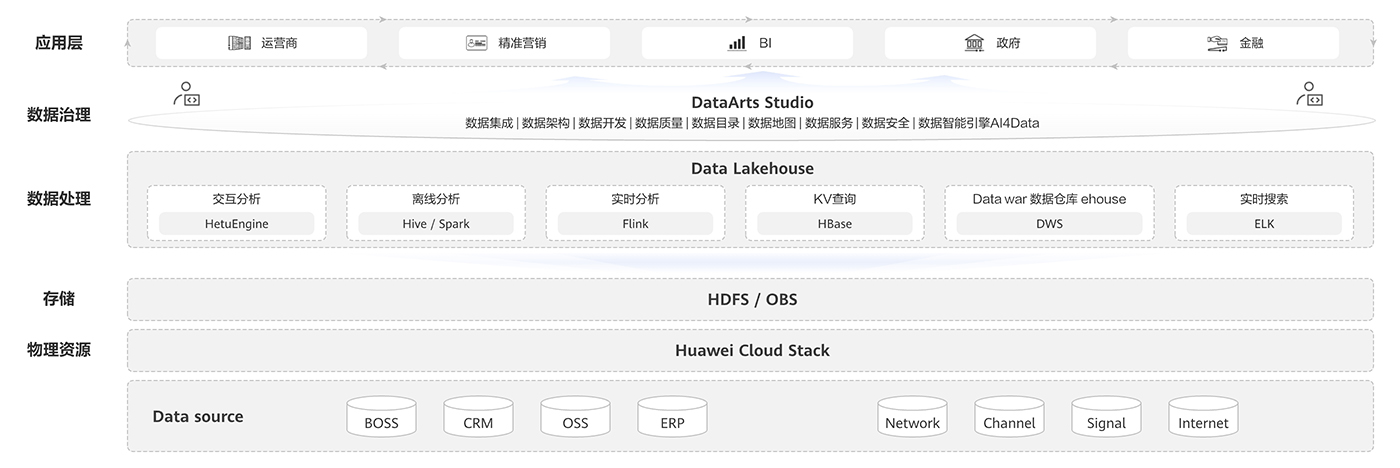
Task: Click 数据地图 in the DataArts feature list
Action: click(772, 123)
